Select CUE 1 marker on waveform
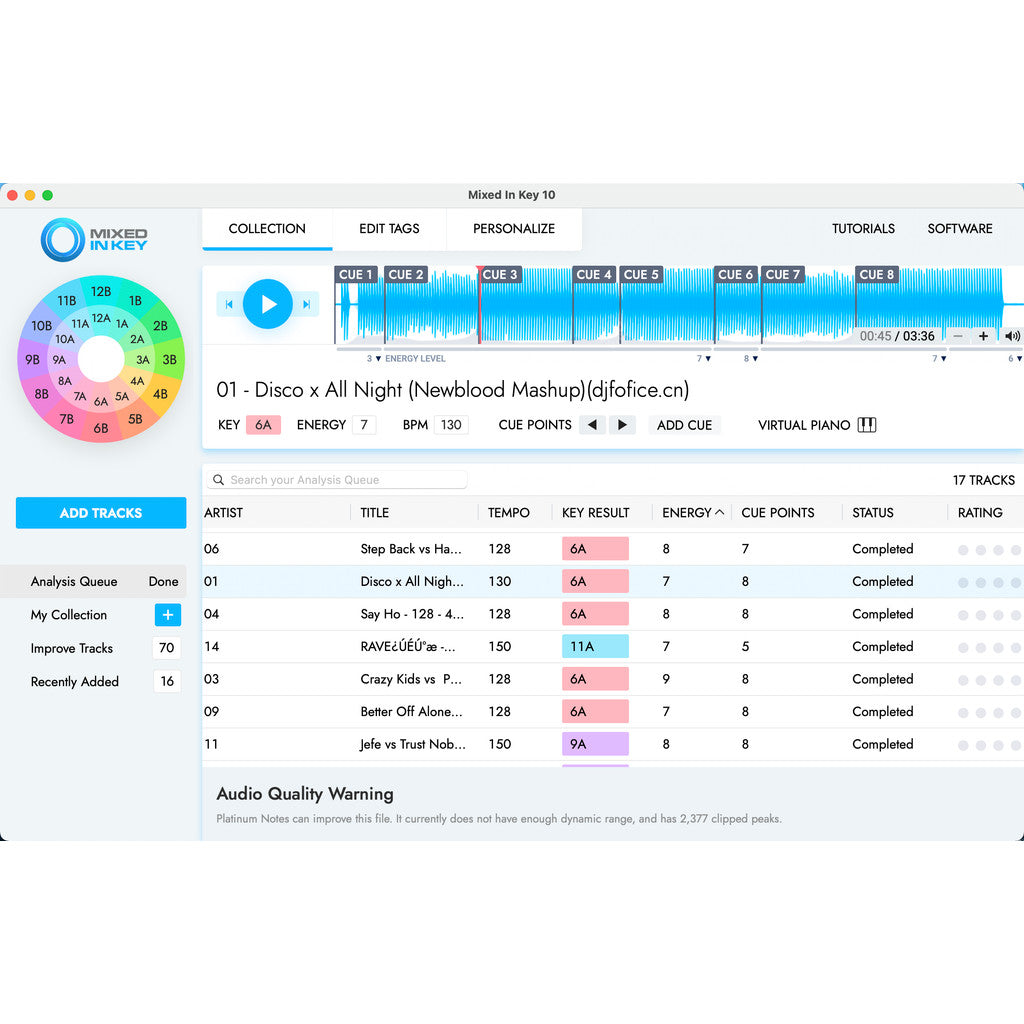 coord(356,275)
